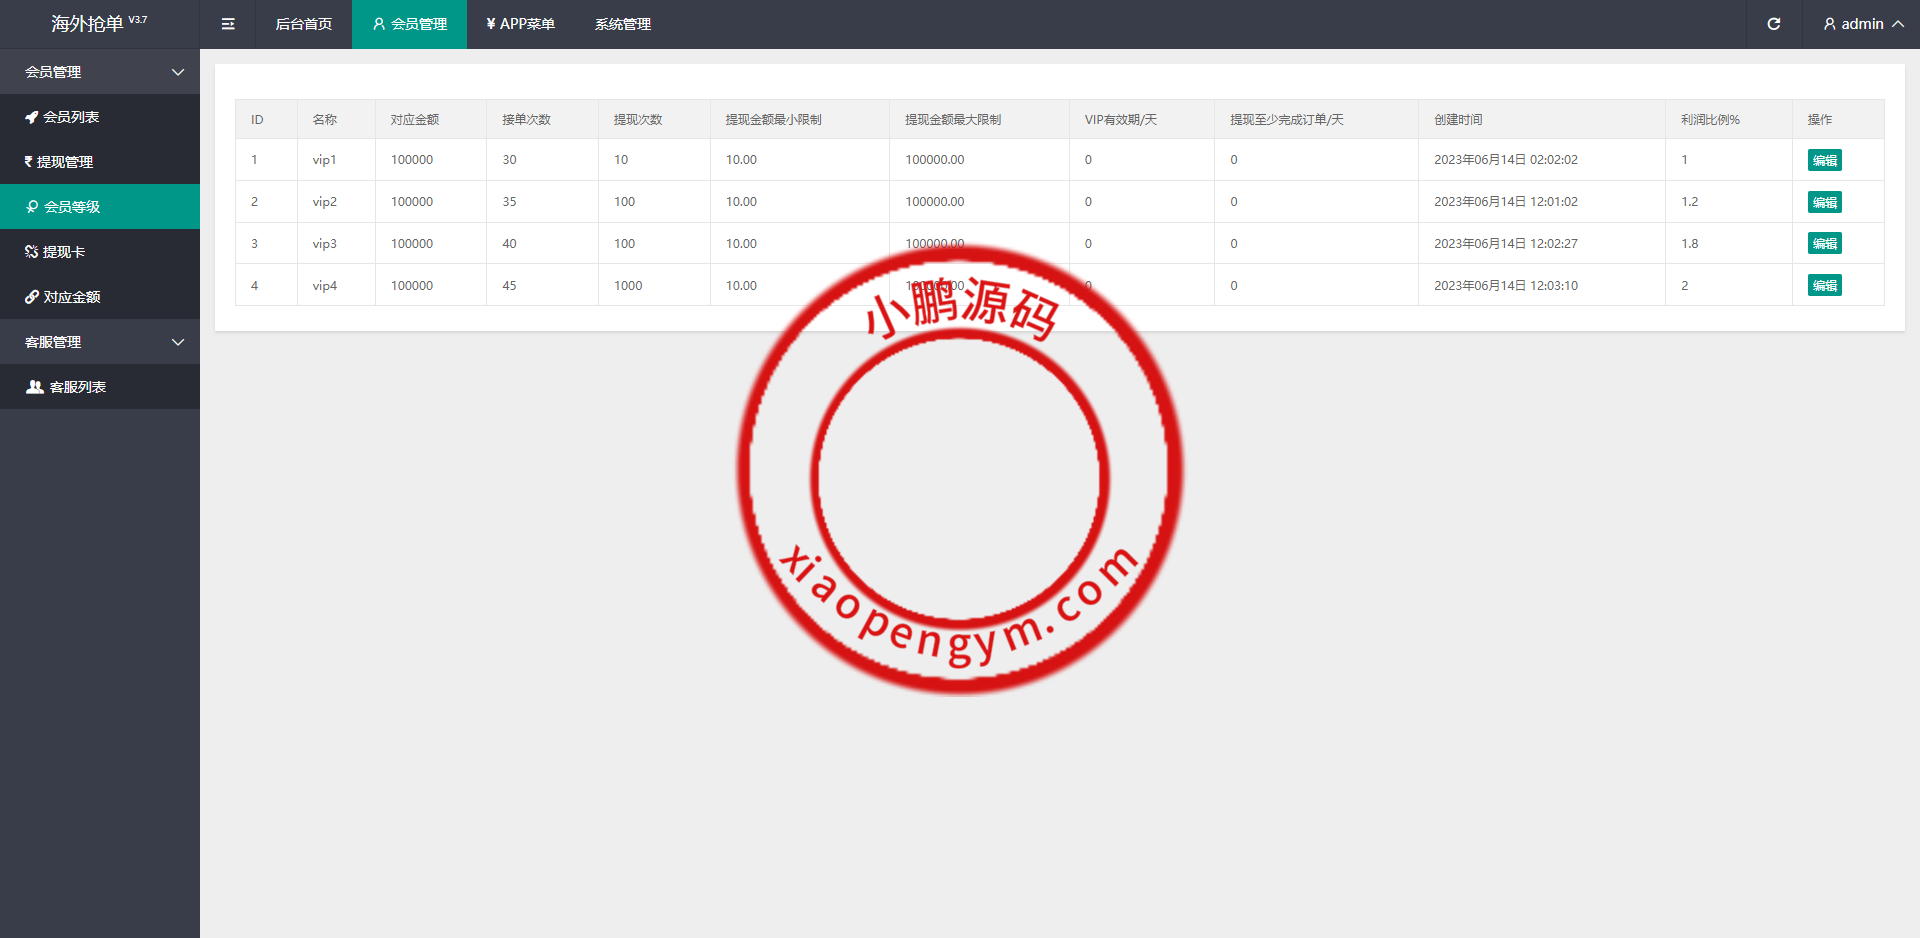This screenshot has height=938, width=1920.
Task: Go to 后台首页 tab
Action: pyautogui.click(x=303, y=24)
